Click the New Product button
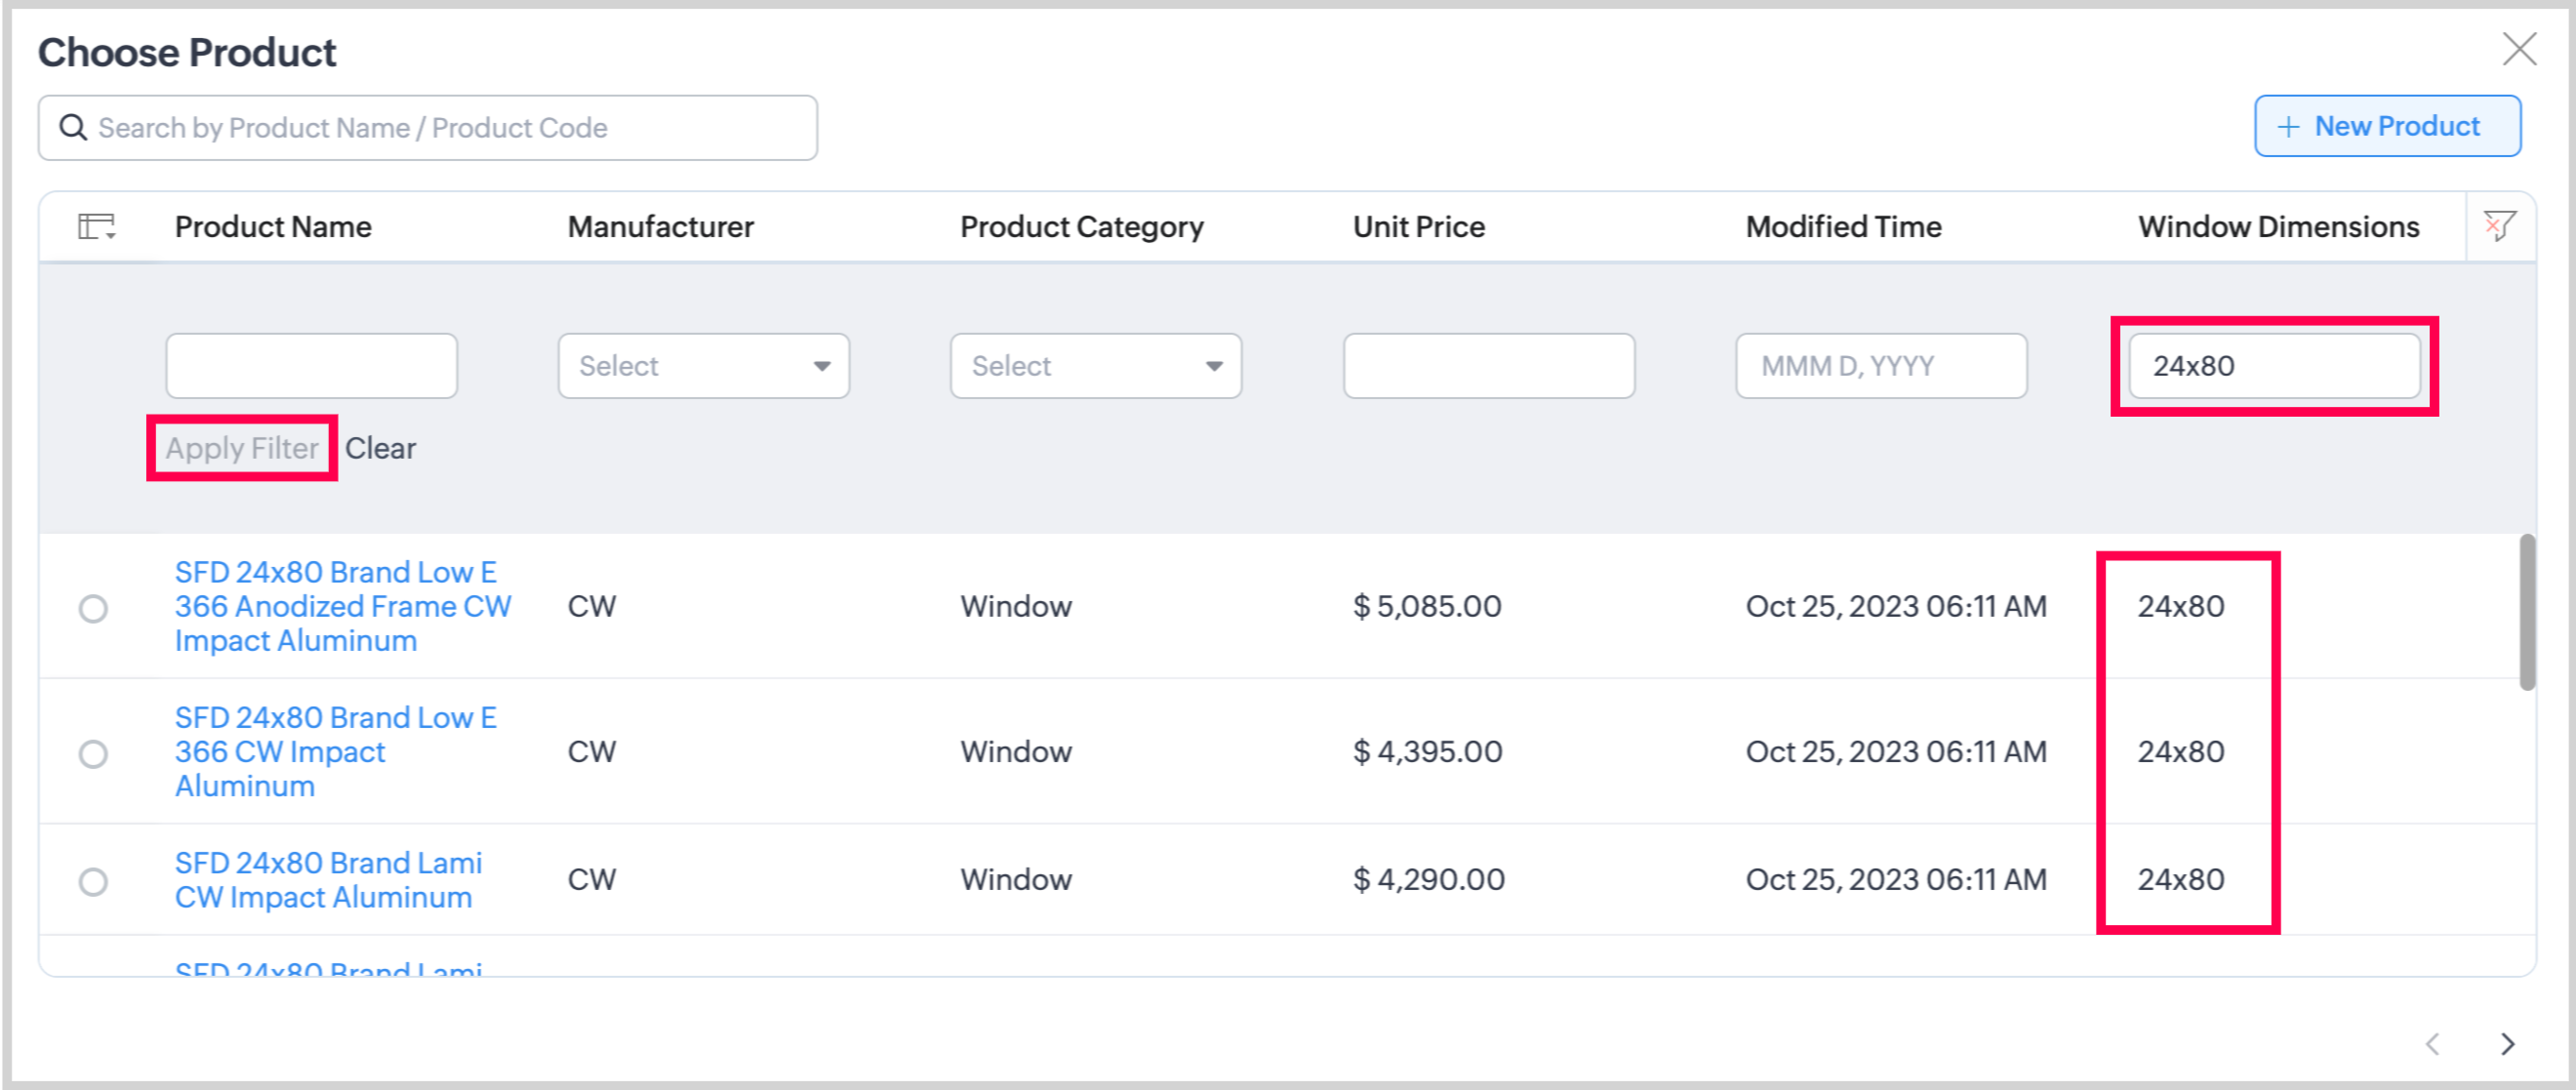The width and height of the screenshot is (2576, 1090). pos(2386,126)
